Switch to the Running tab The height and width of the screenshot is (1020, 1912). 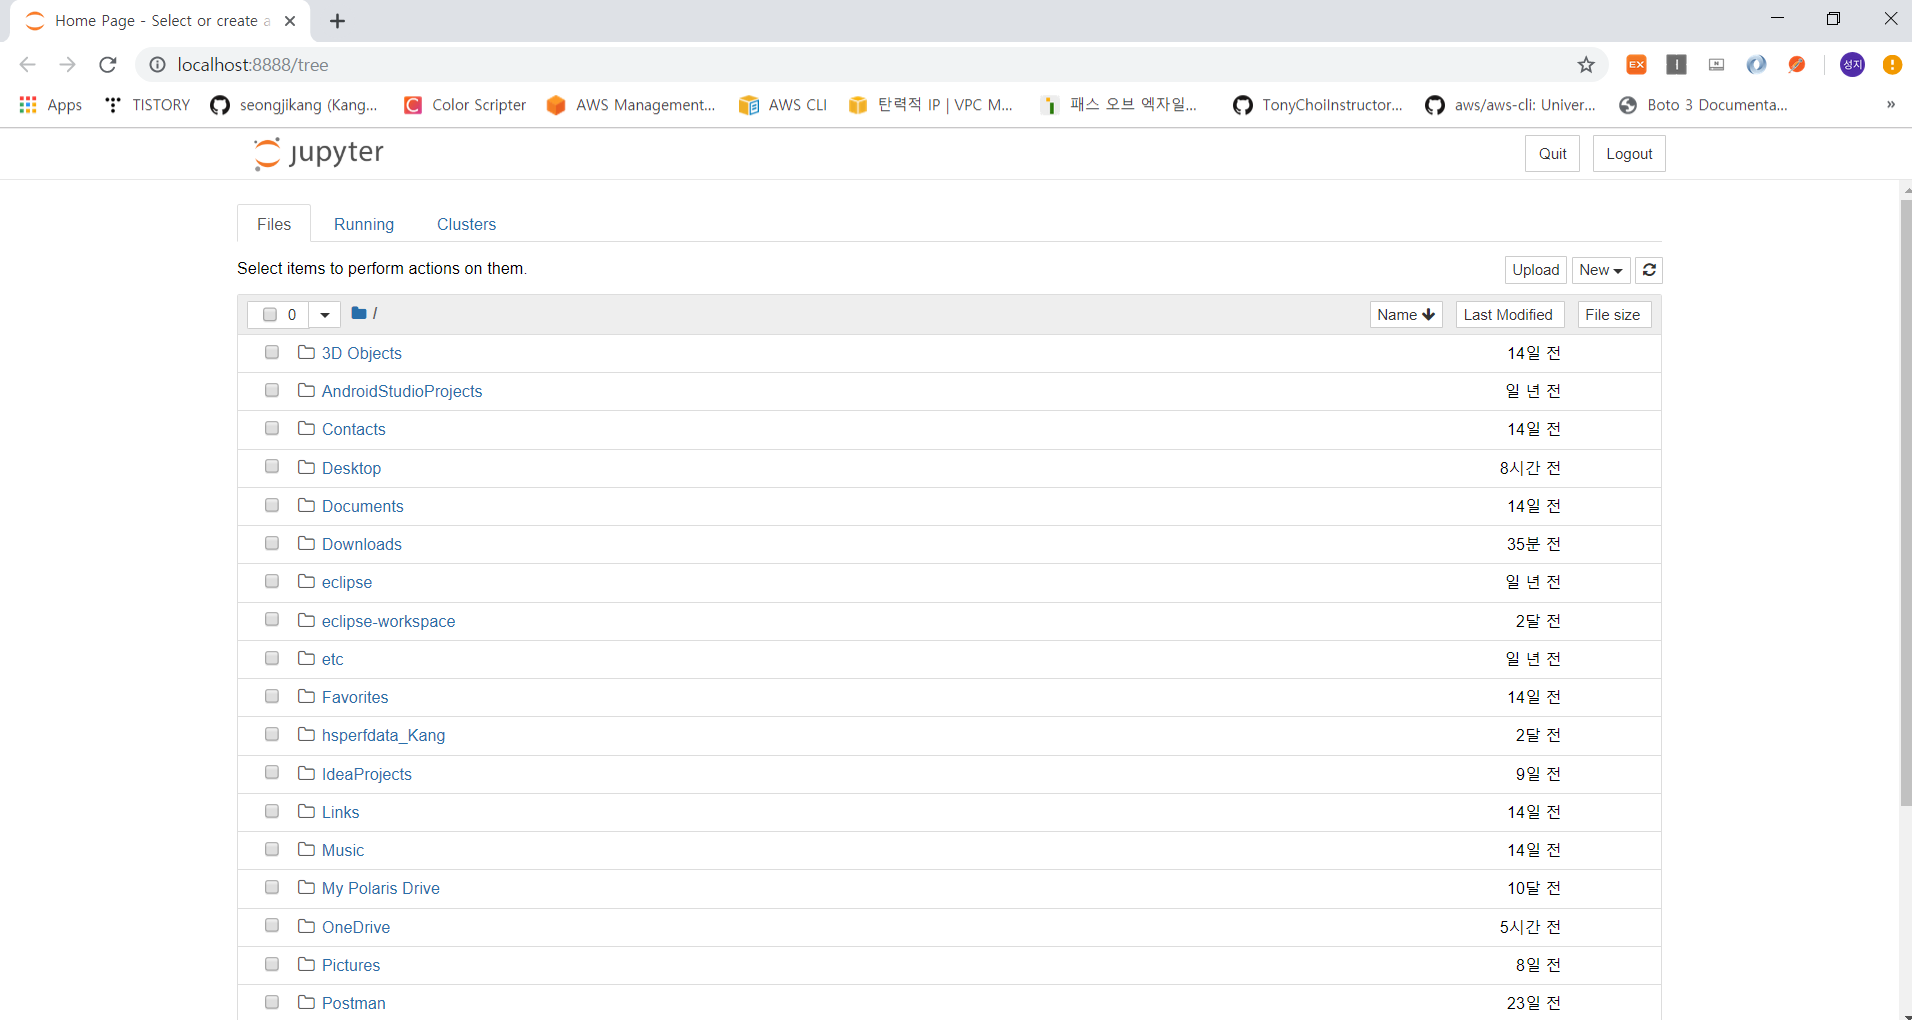click(364, 224)
